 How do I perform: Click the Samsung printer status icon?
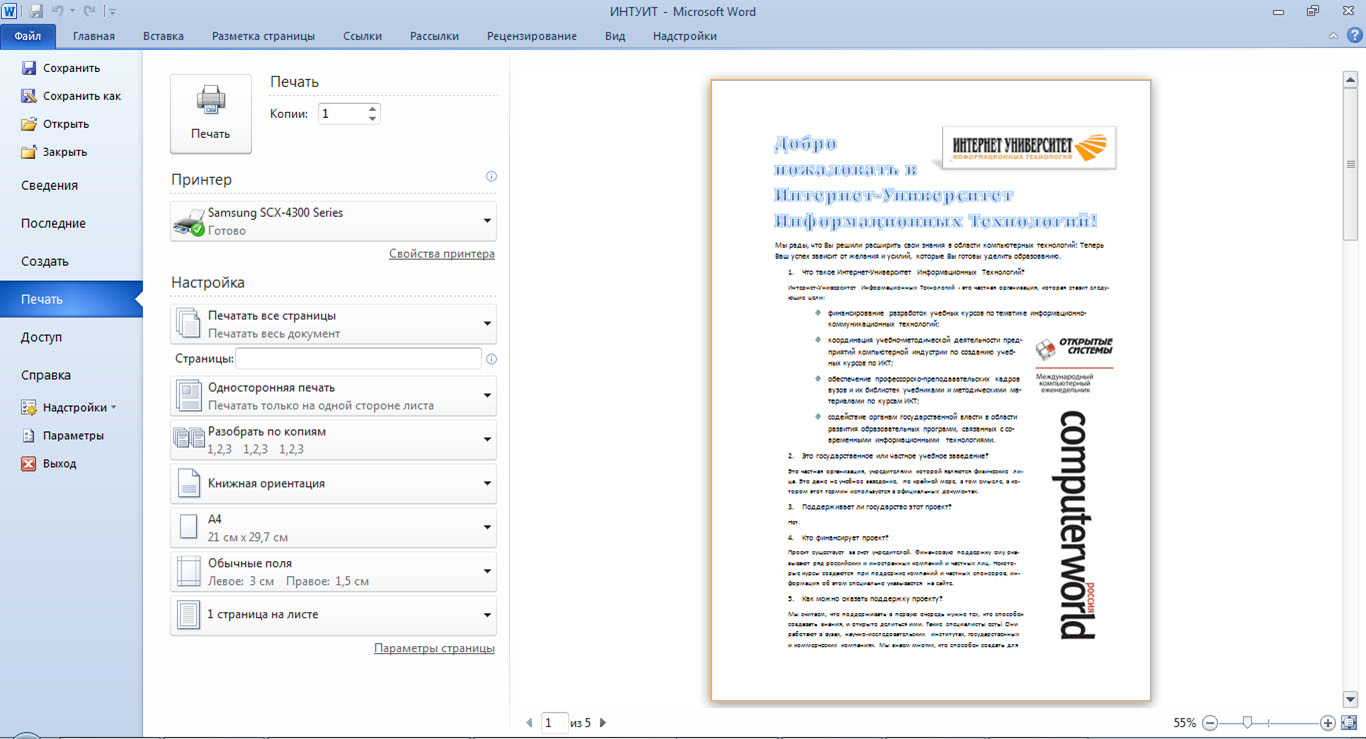click(x=188, y=221)
